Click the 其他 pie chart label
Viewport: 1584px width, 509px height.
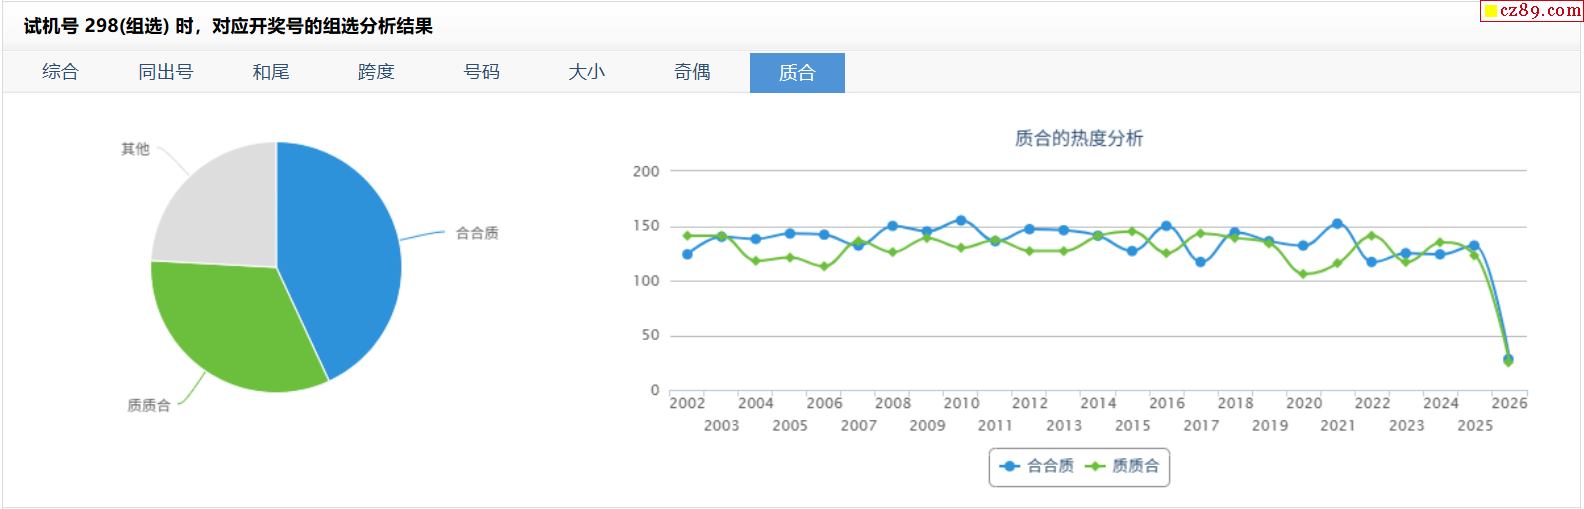coord(135,149)
